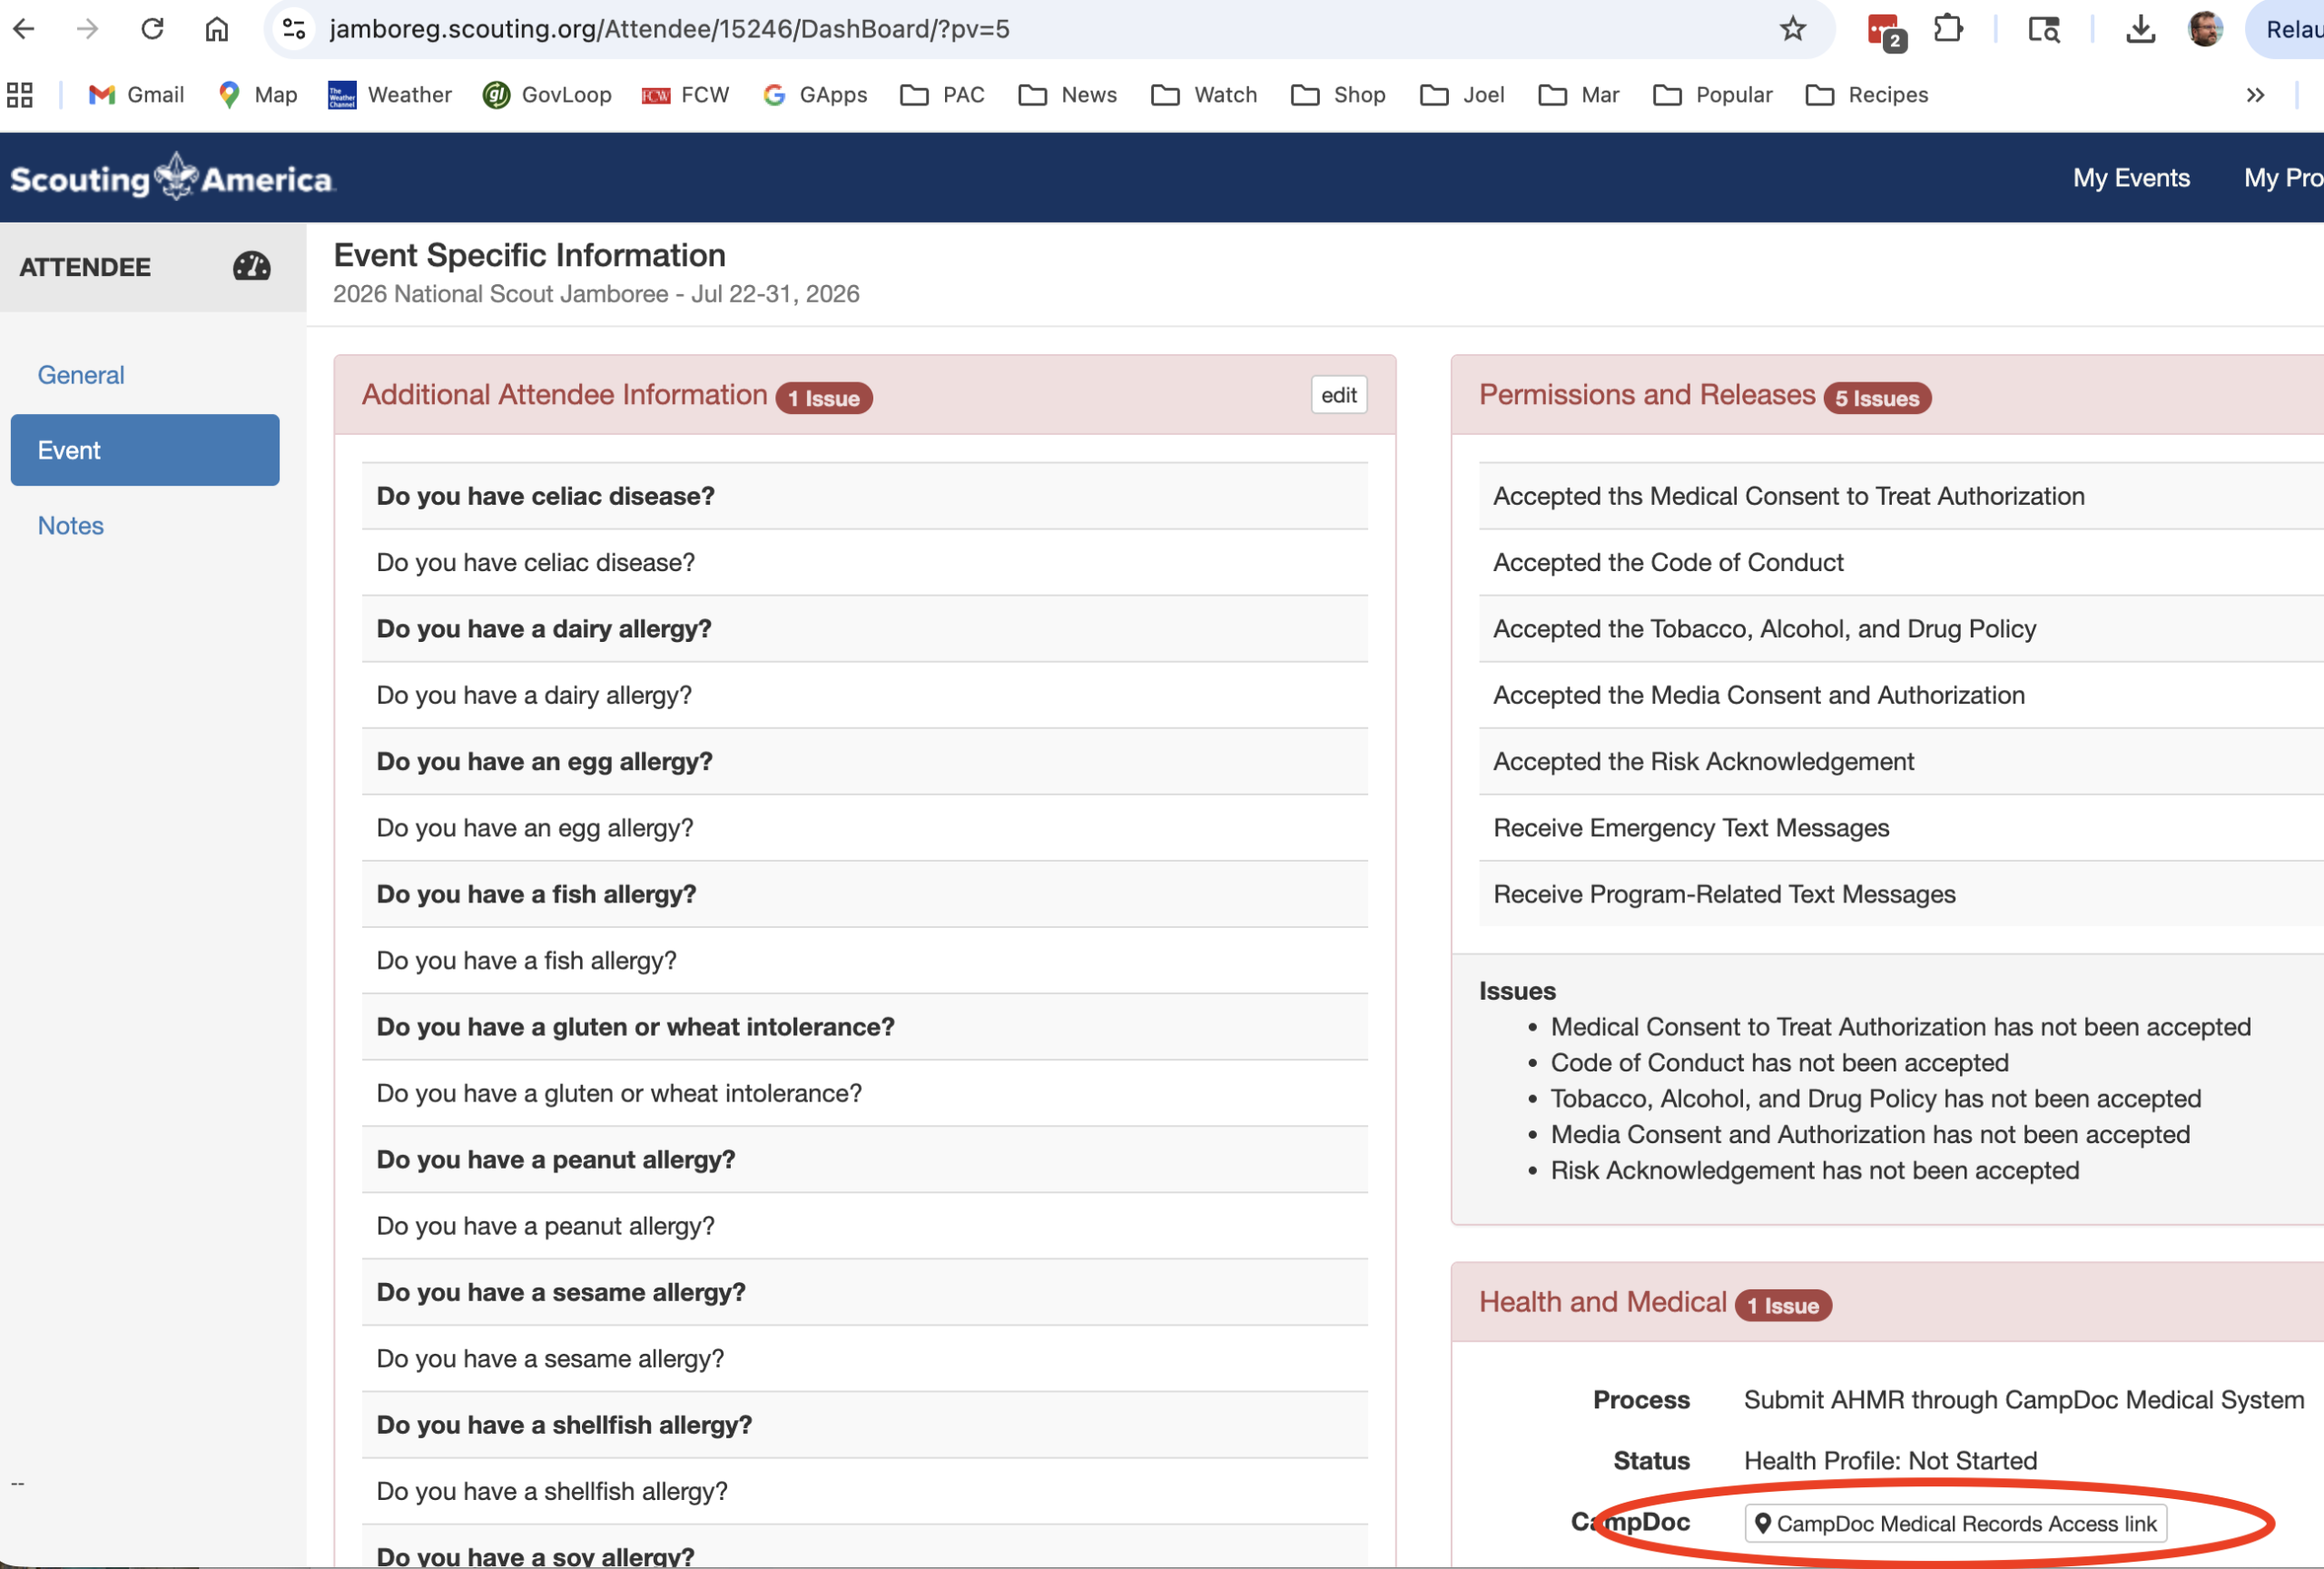2324x1569 pixels.
Task: Open the Notes sidebar tab
Action: point(70,526)
